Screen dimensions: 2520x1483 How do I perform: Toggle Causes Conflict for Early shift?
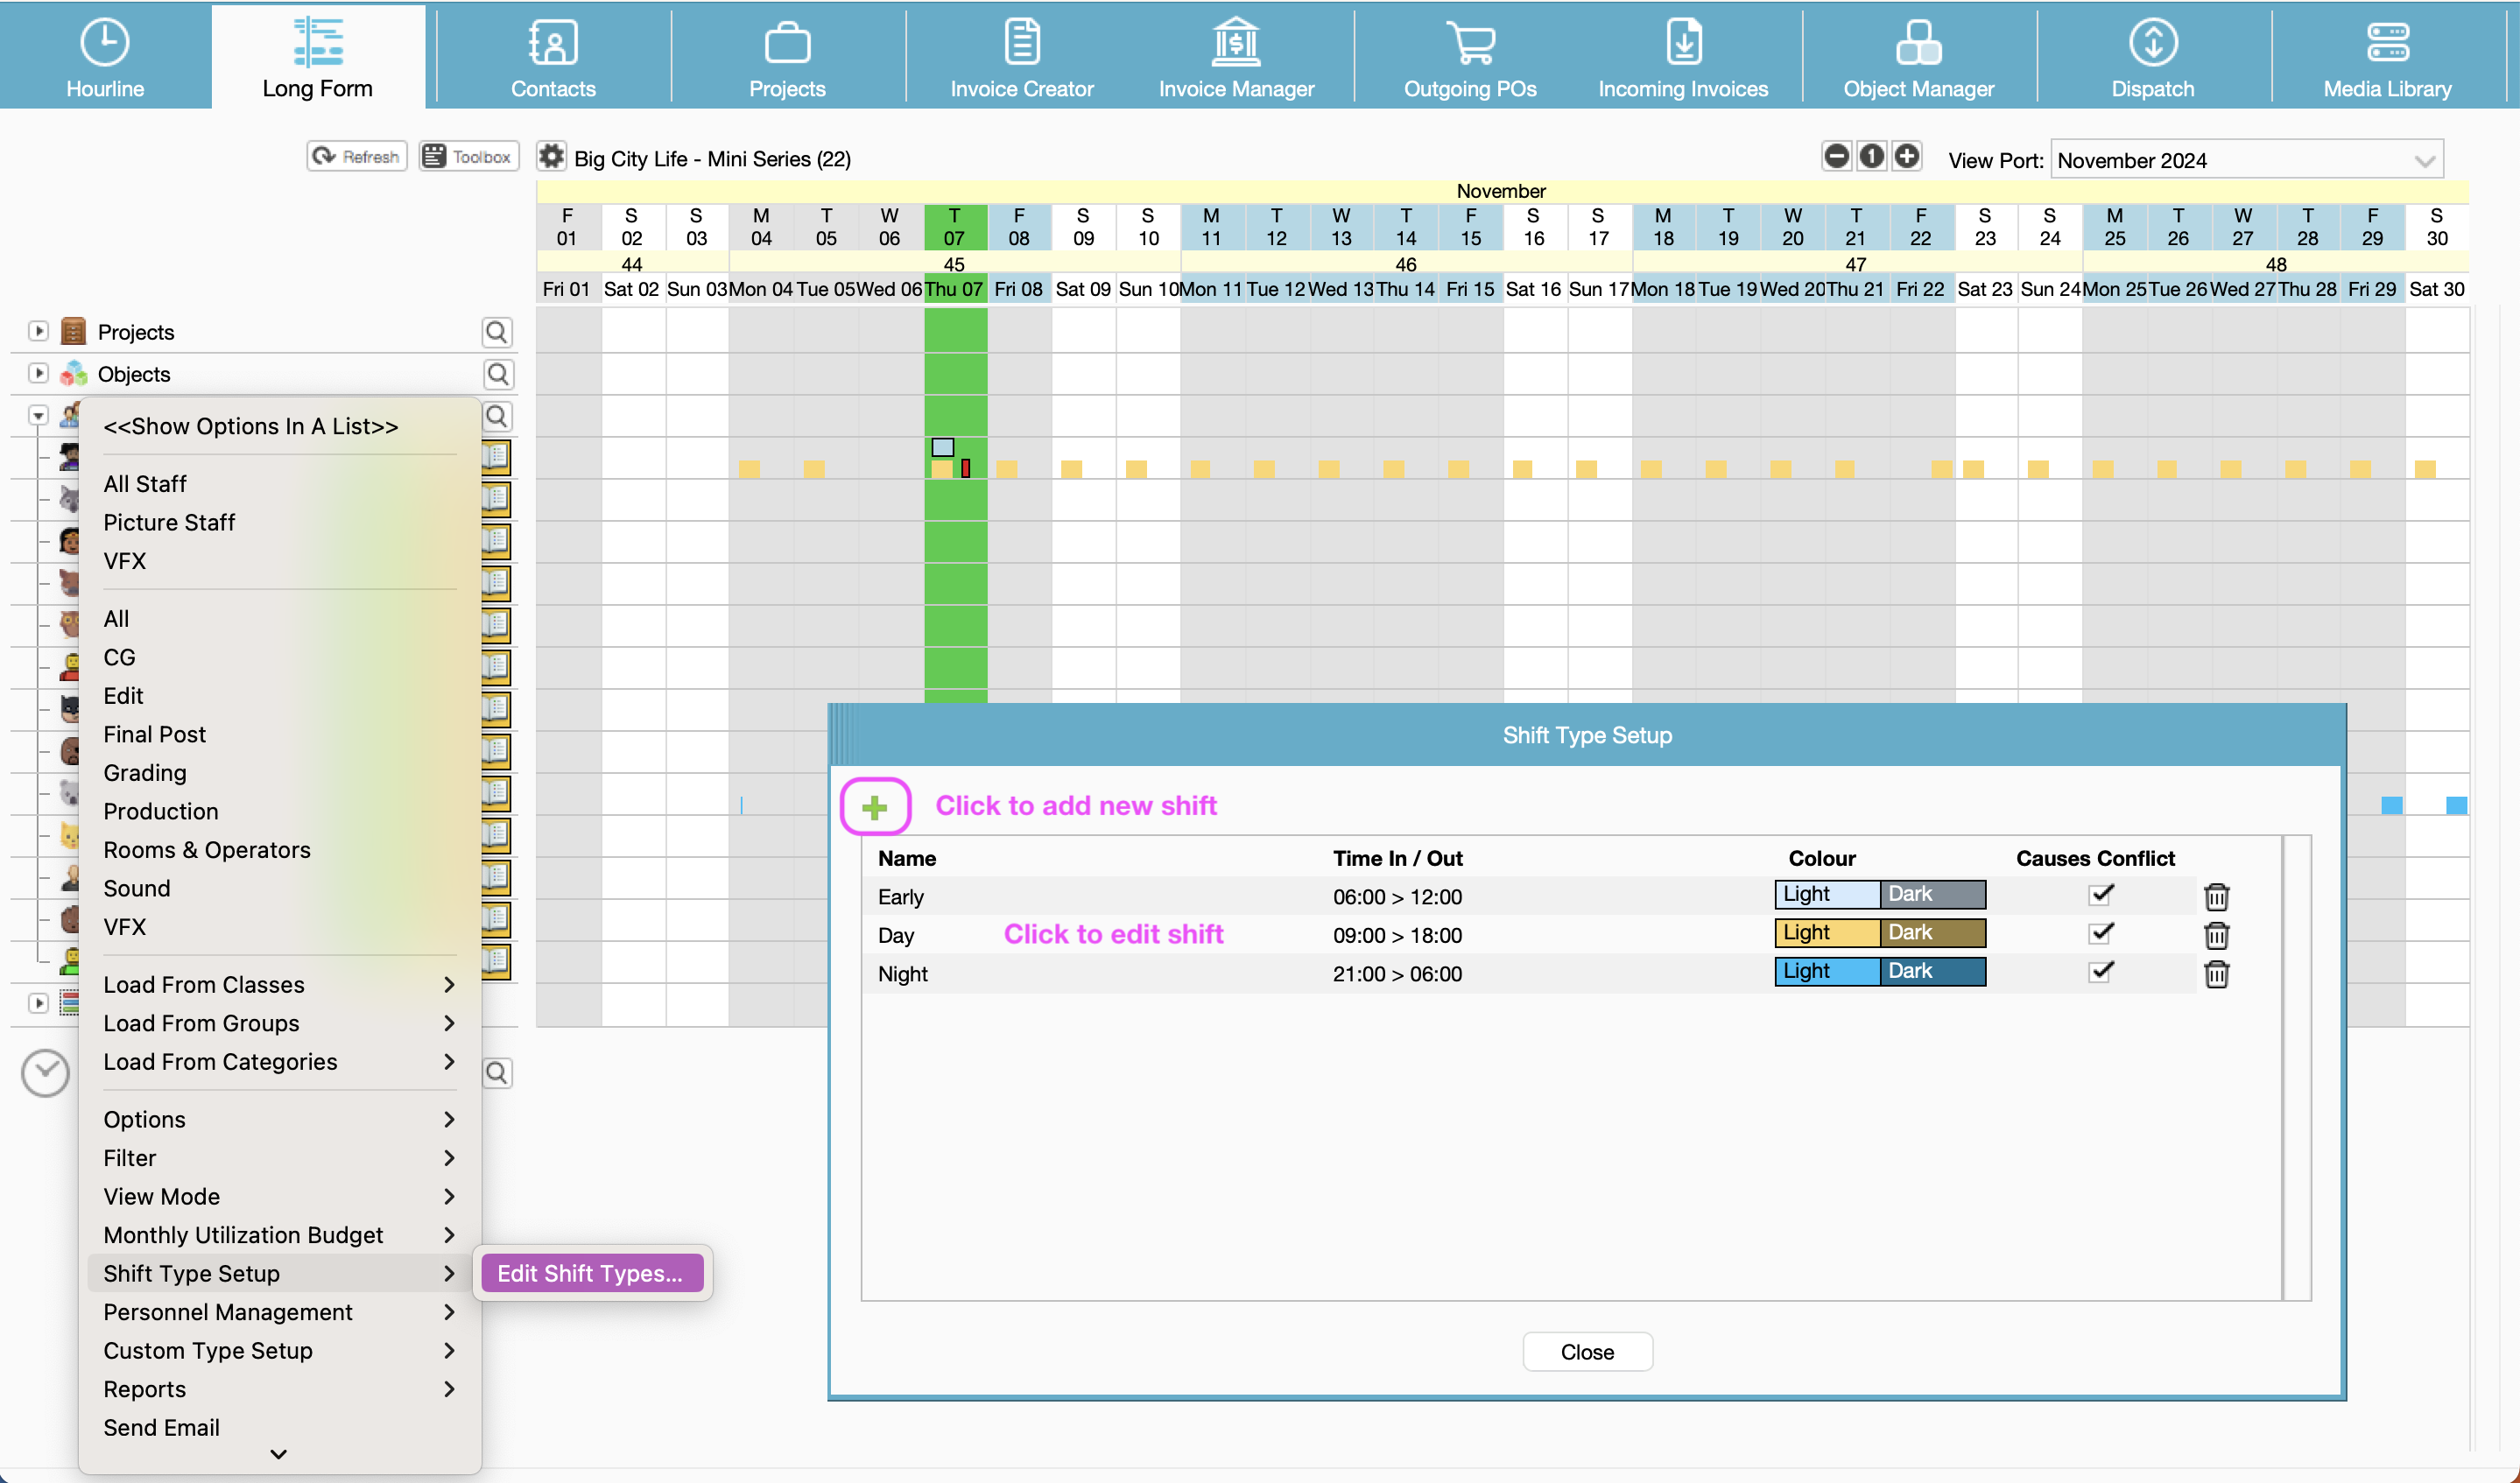point(2101,895)
